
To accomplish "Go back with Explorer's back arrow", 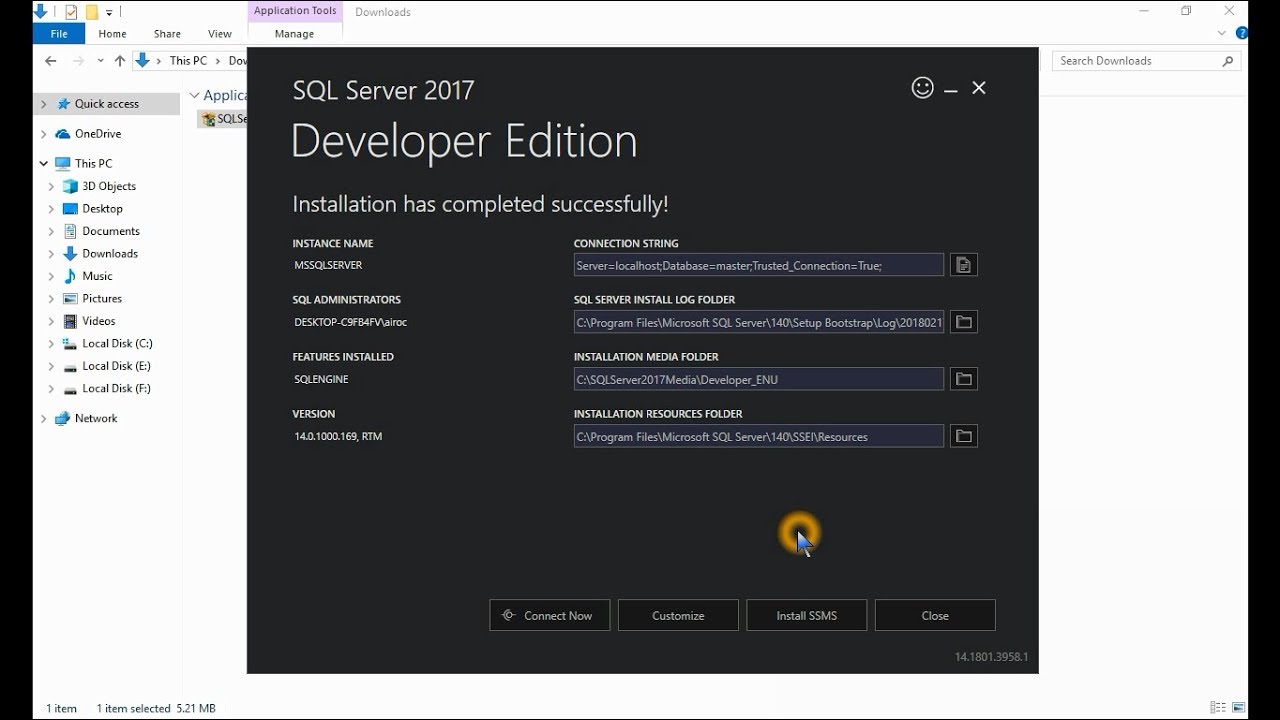I will (51, 61).
